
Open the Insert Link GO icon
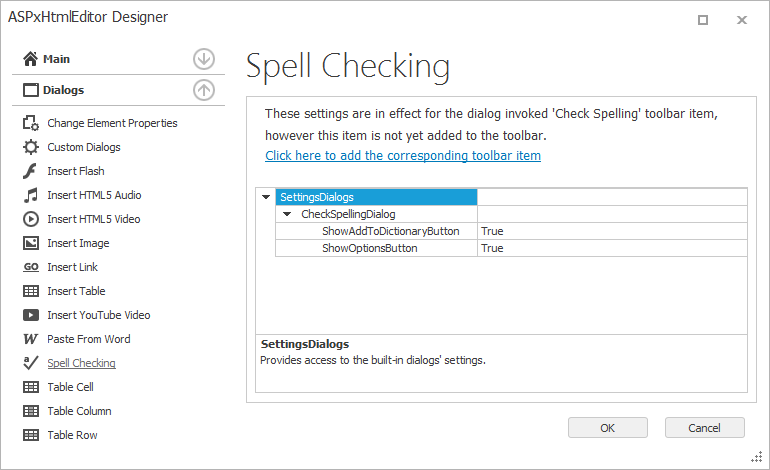pyautogui.click(x=30, y=267)
